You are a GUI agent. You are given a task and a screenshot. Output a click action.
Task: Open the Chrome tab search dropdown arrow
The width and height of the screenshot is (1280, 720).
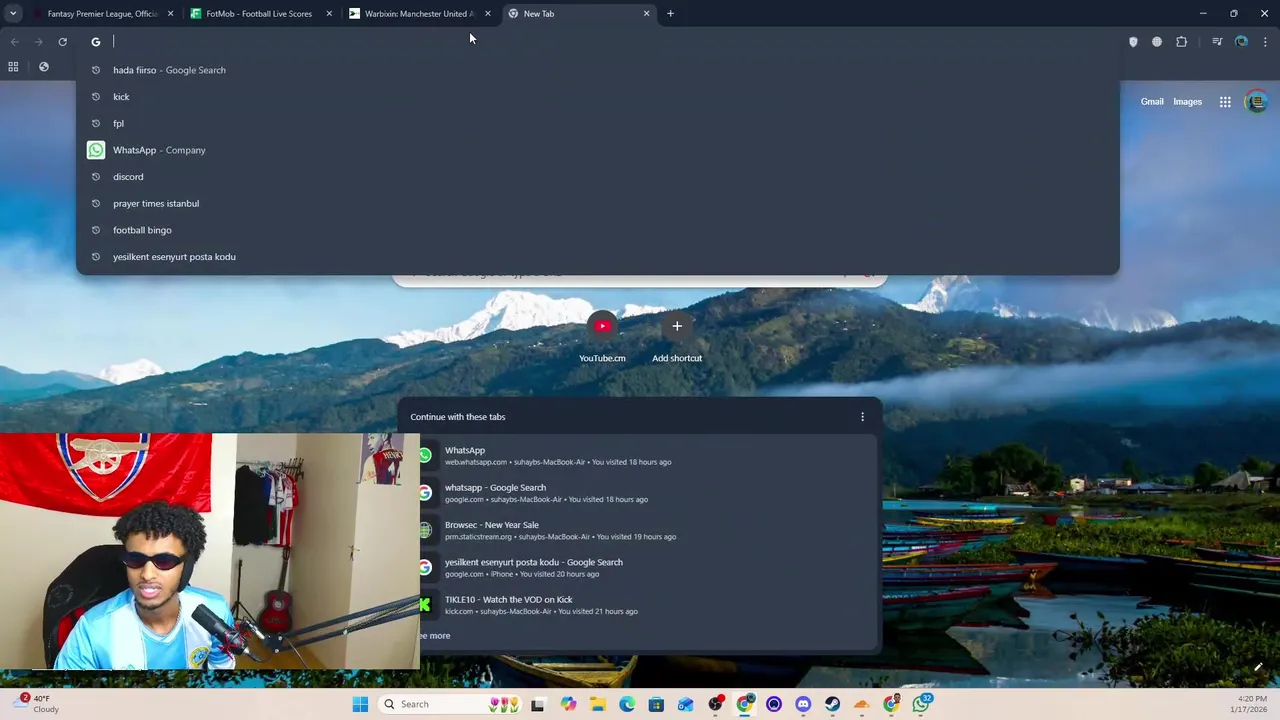pos(13,14)
